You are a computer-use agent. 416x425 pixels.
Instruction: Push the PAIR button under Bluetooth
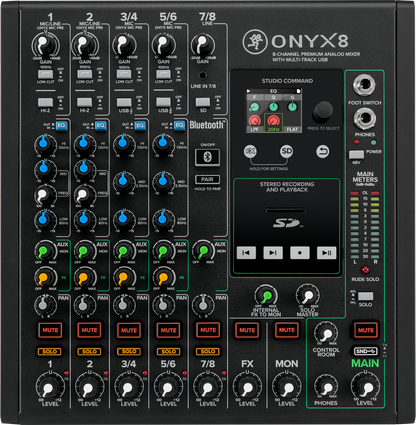[207, 179]
